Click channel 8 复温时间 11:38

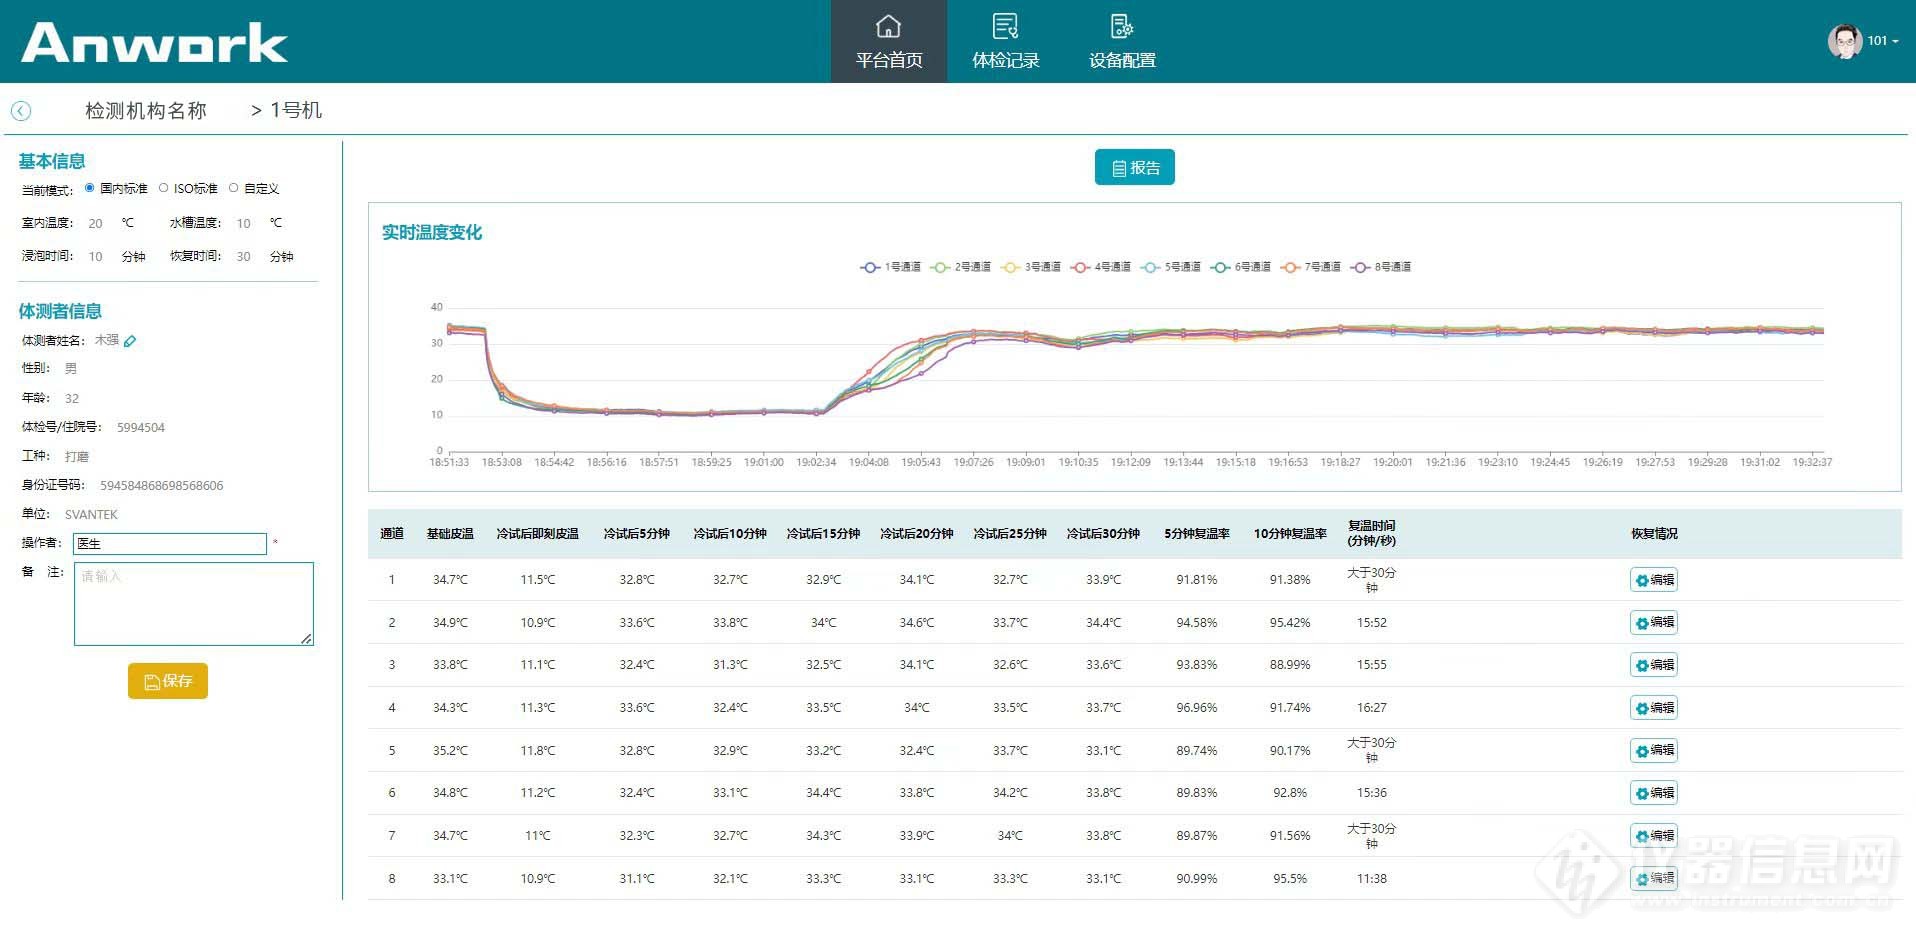(1372, 879)
